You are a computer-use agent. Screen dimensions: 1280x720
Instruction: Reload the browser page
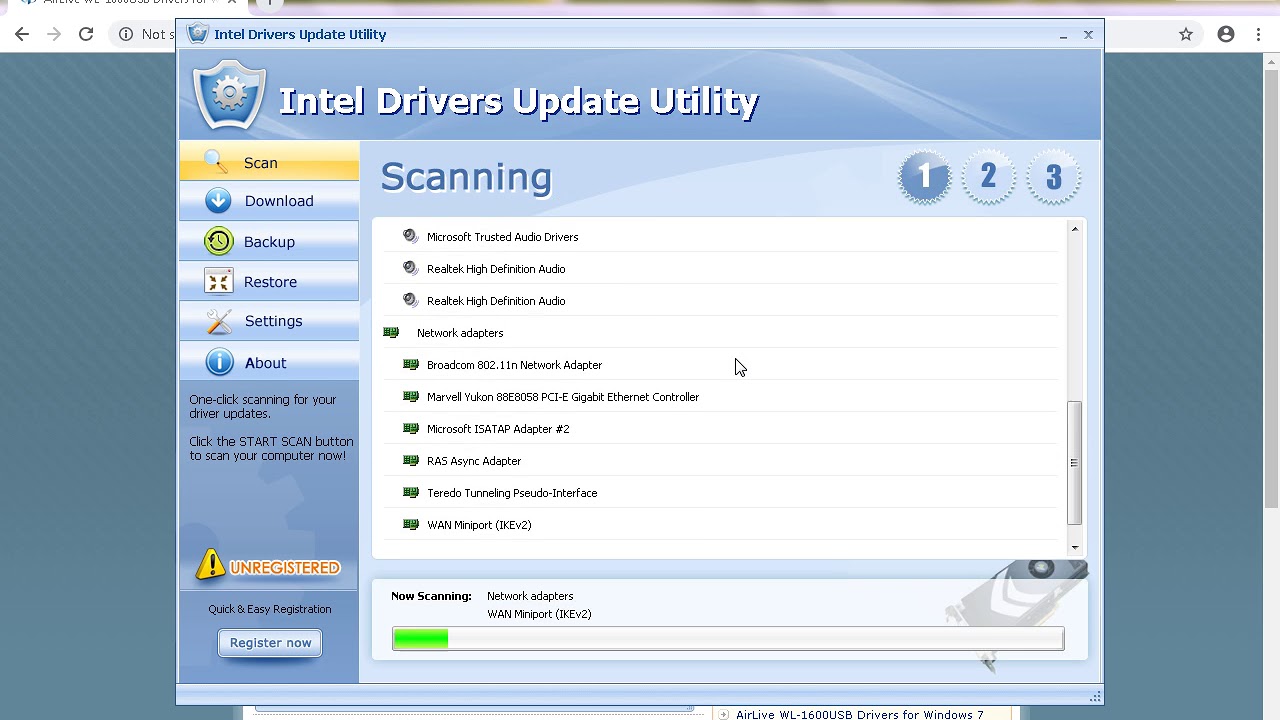[x=86, y=34]
